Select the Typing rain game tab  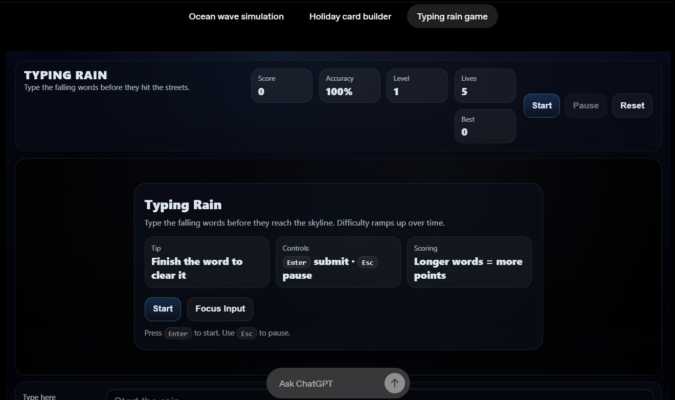click(x=451, y=16)
